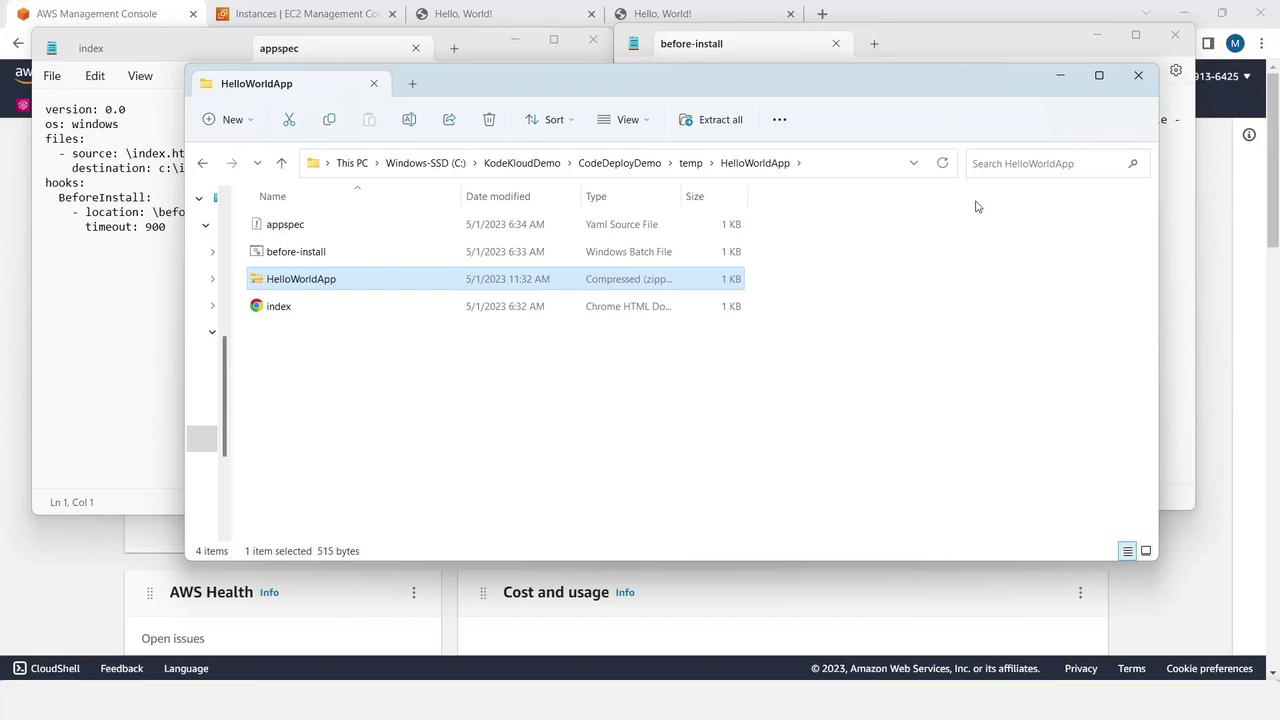Screen dimensions: 1280x720
Task: Click the Rename icon in Explorer toolbar
Action: click(x=409, y=120)
